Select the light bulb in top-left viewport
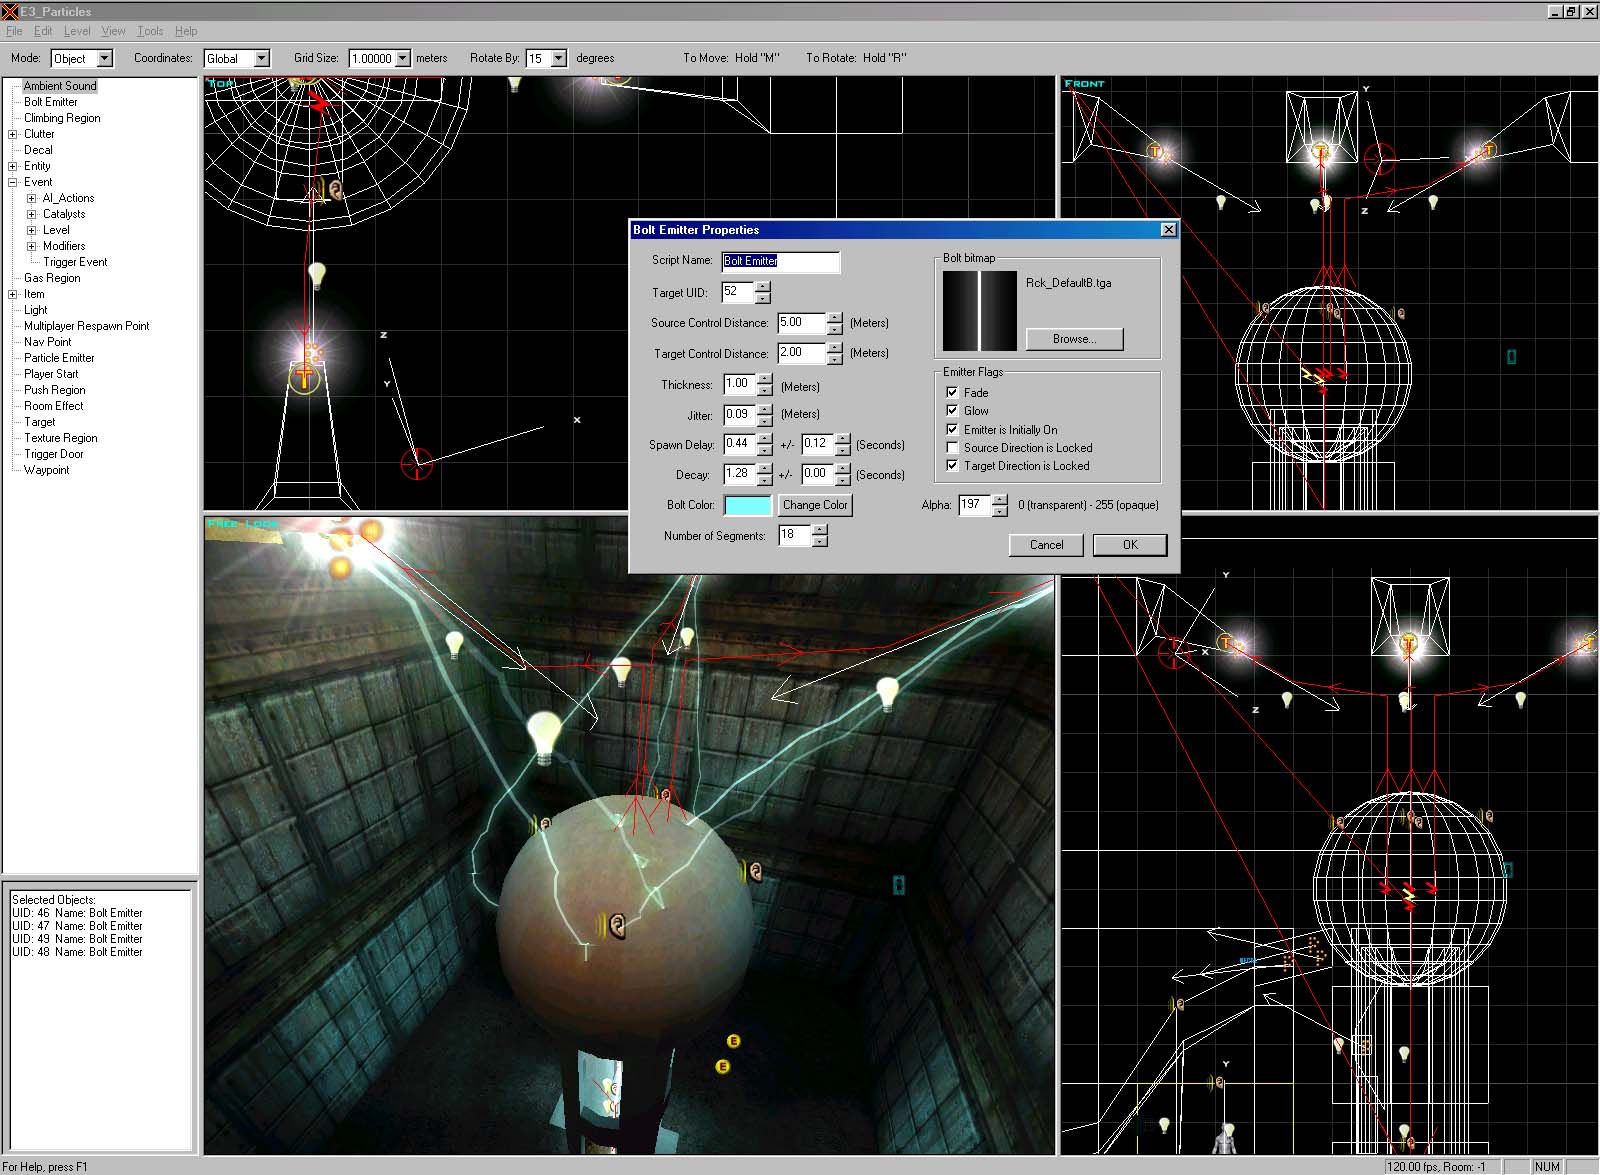Image resolution: width=1600 pixels, height=1175 pixels. coord(317,274)
